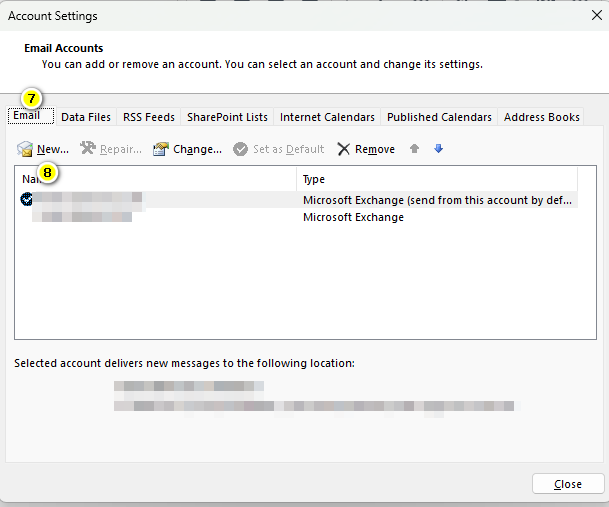Open the Internet Calendars tab
The width and height of the screenshot is (609, 507).
(x=327, y=117)
